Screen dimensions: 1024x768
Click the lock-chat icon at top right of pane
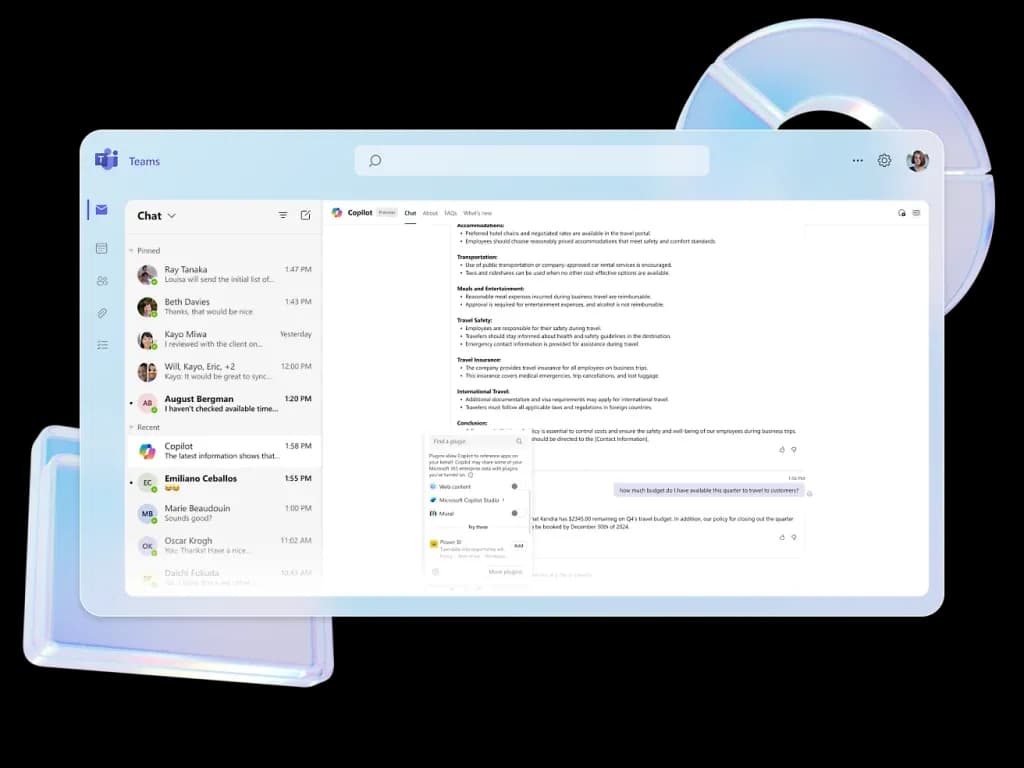902,213
